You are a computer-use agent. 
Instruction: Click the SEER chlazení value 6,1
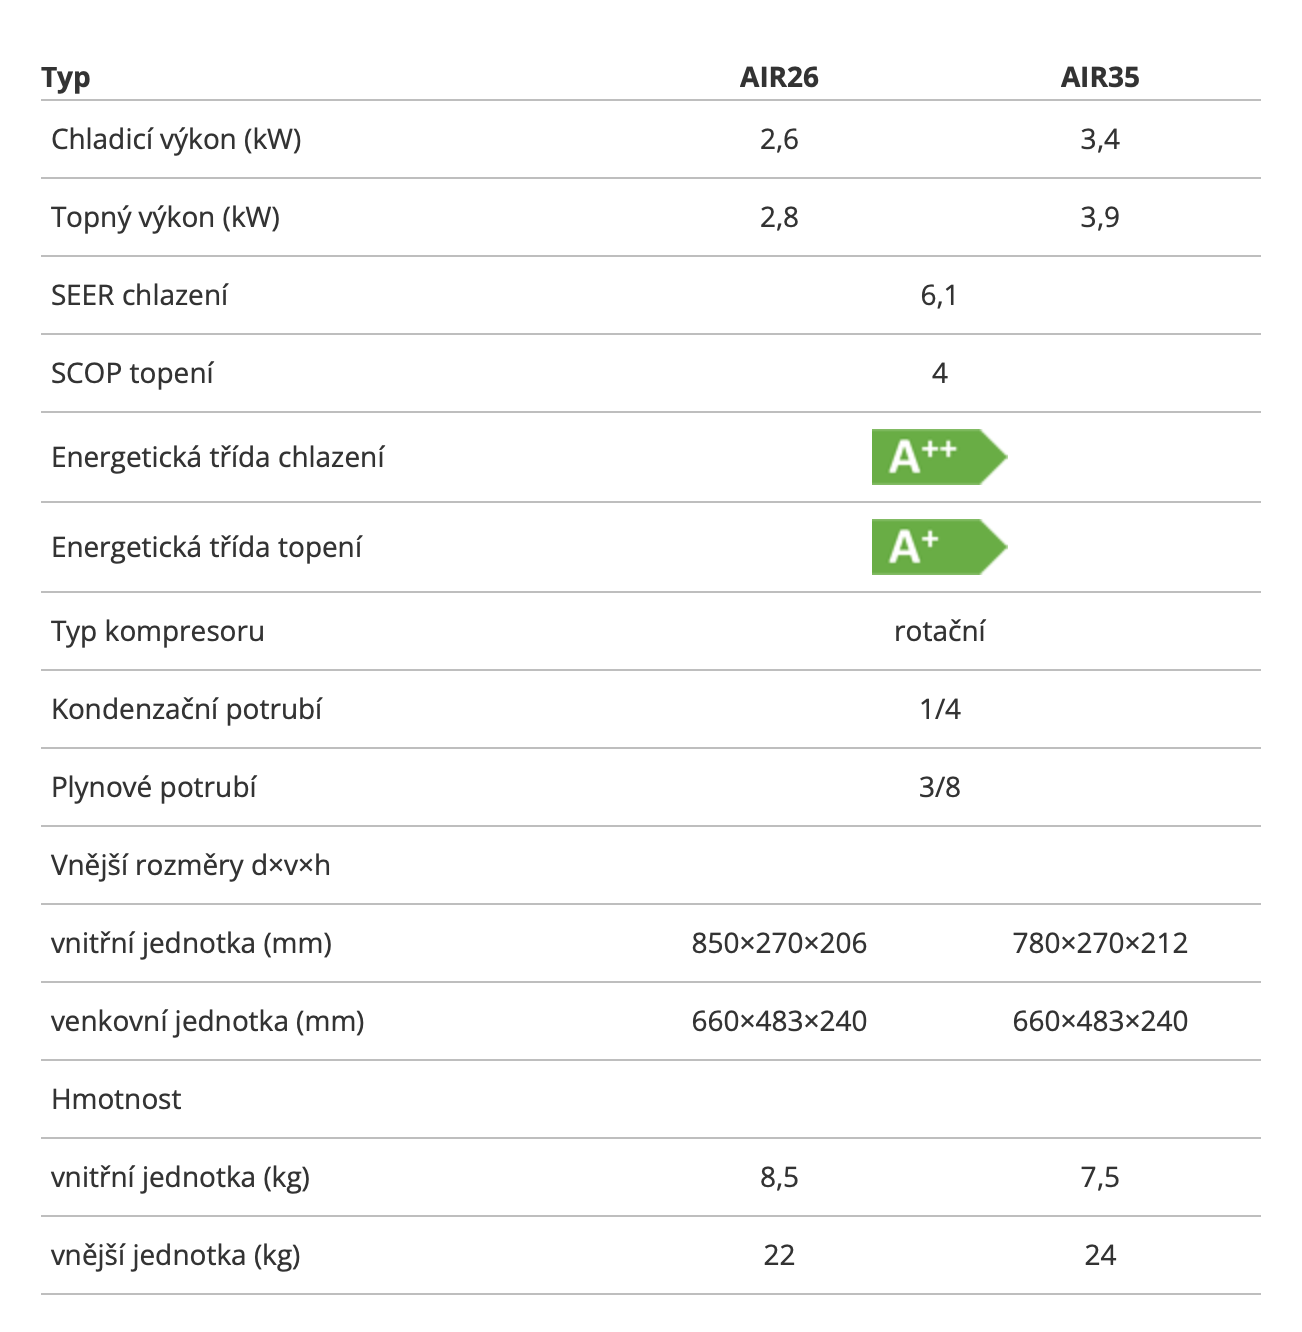(x=939, y=295)
